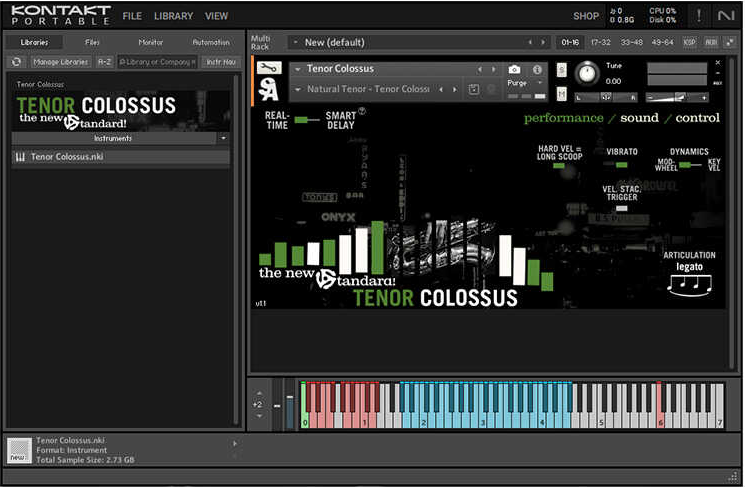The width and height of the screenshot is (745, 487).
Task: Click the Library or Company search field
Action: point(157,62)
